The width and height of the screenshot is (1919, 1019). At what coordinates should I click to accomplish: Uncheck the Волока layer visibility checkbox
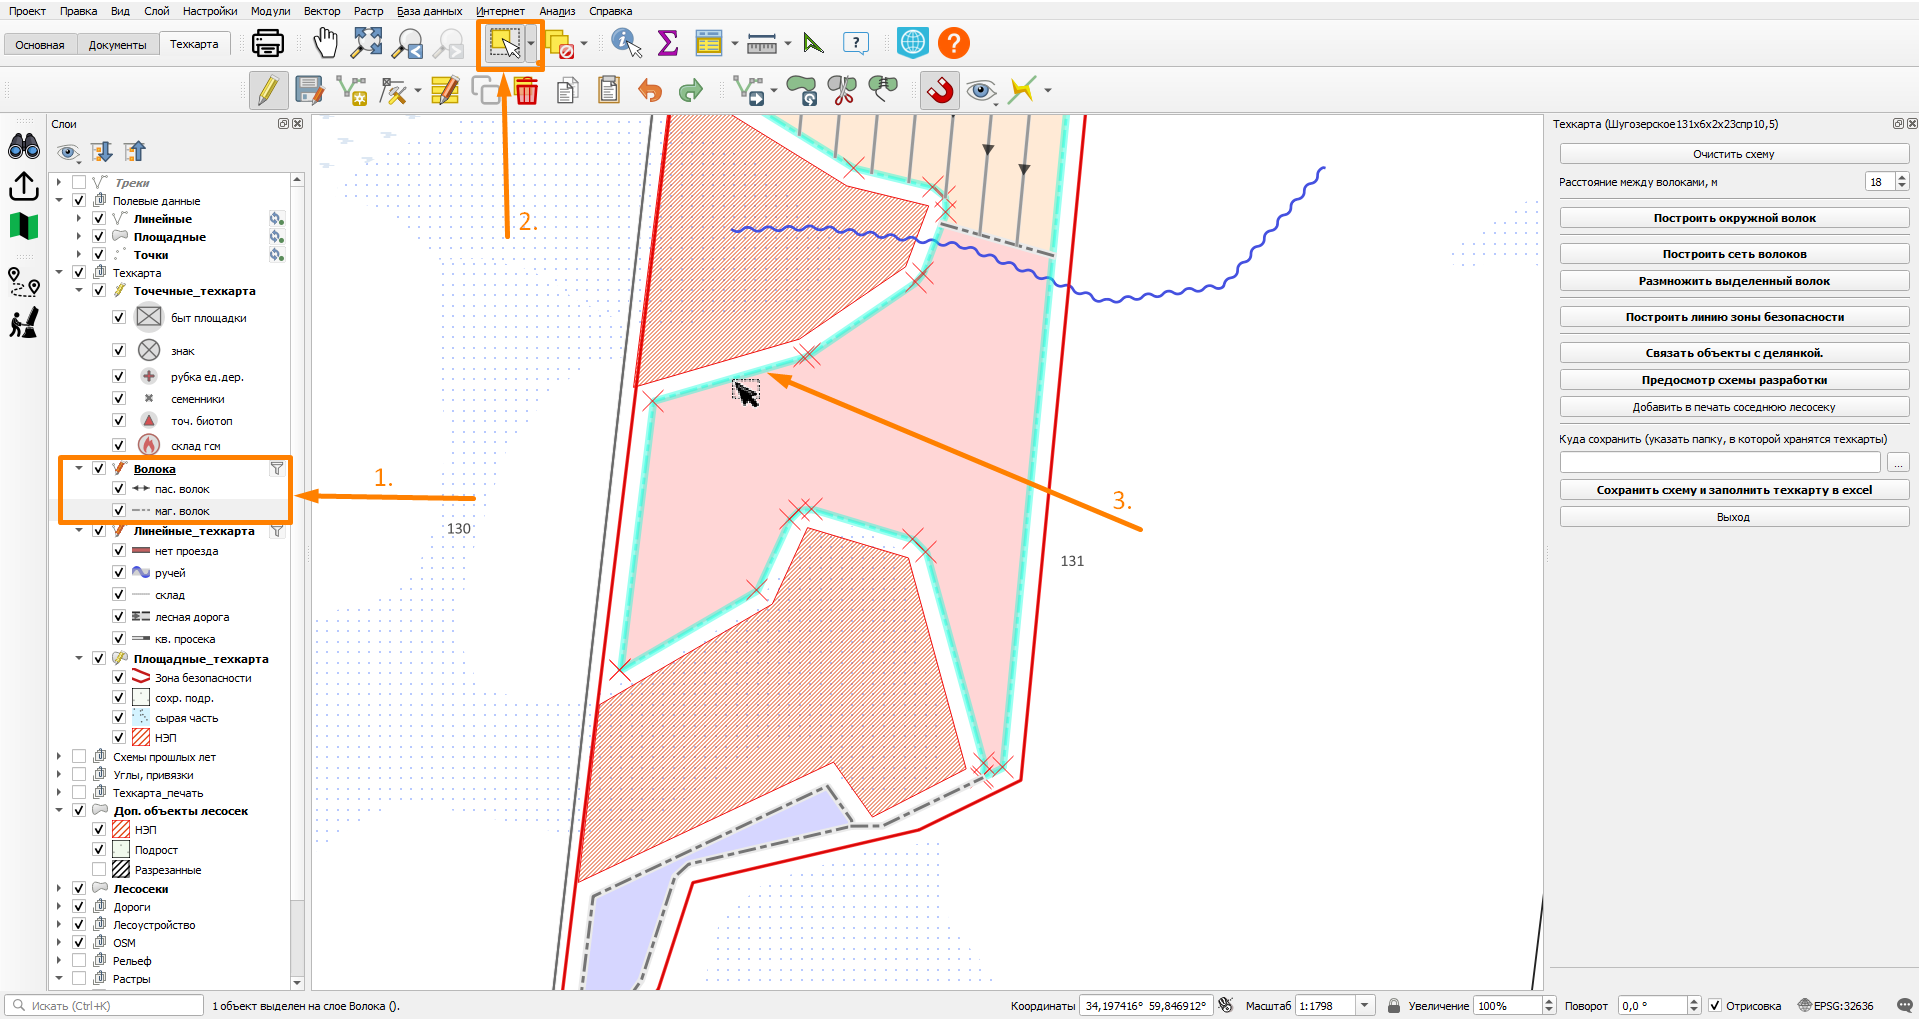[x=99, y=468]
